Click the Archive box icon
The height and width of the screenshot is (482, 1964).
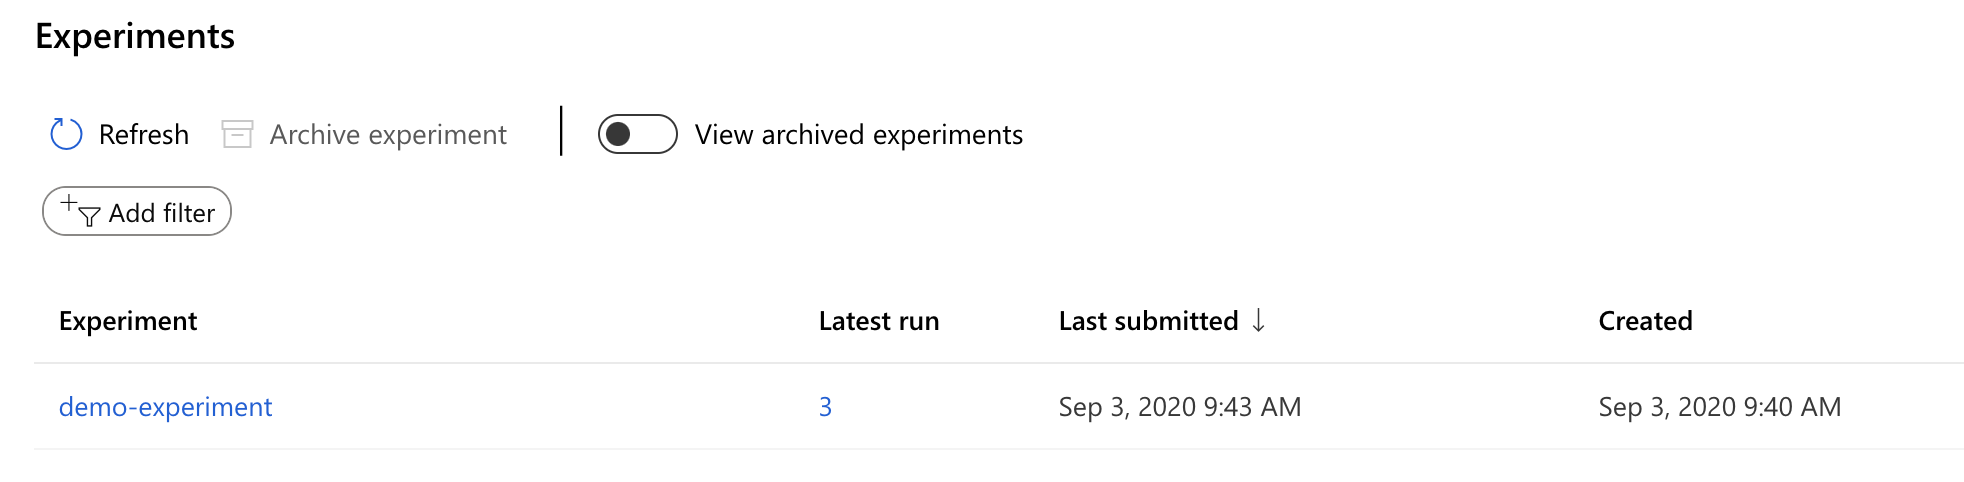(237, 134)
